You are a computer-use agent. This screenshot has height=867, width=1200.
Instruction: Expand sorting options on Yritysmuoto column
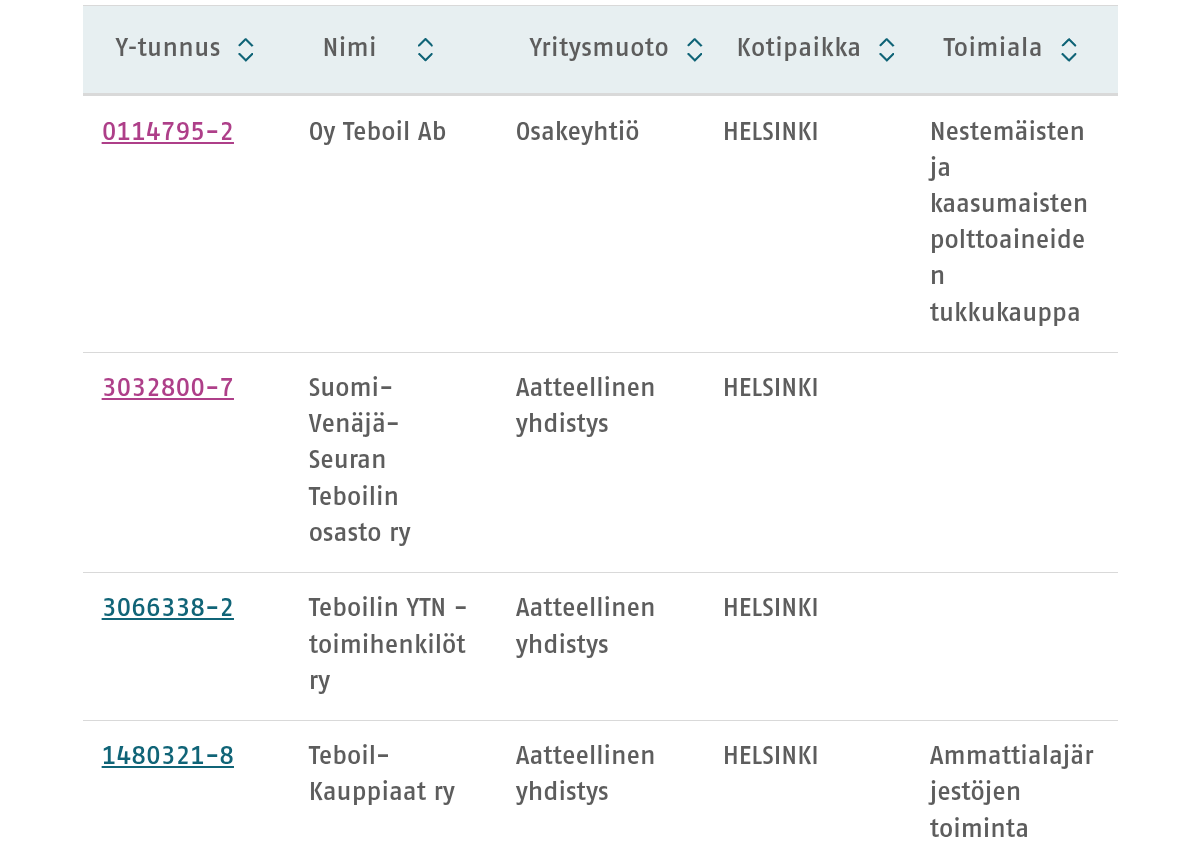694,48
